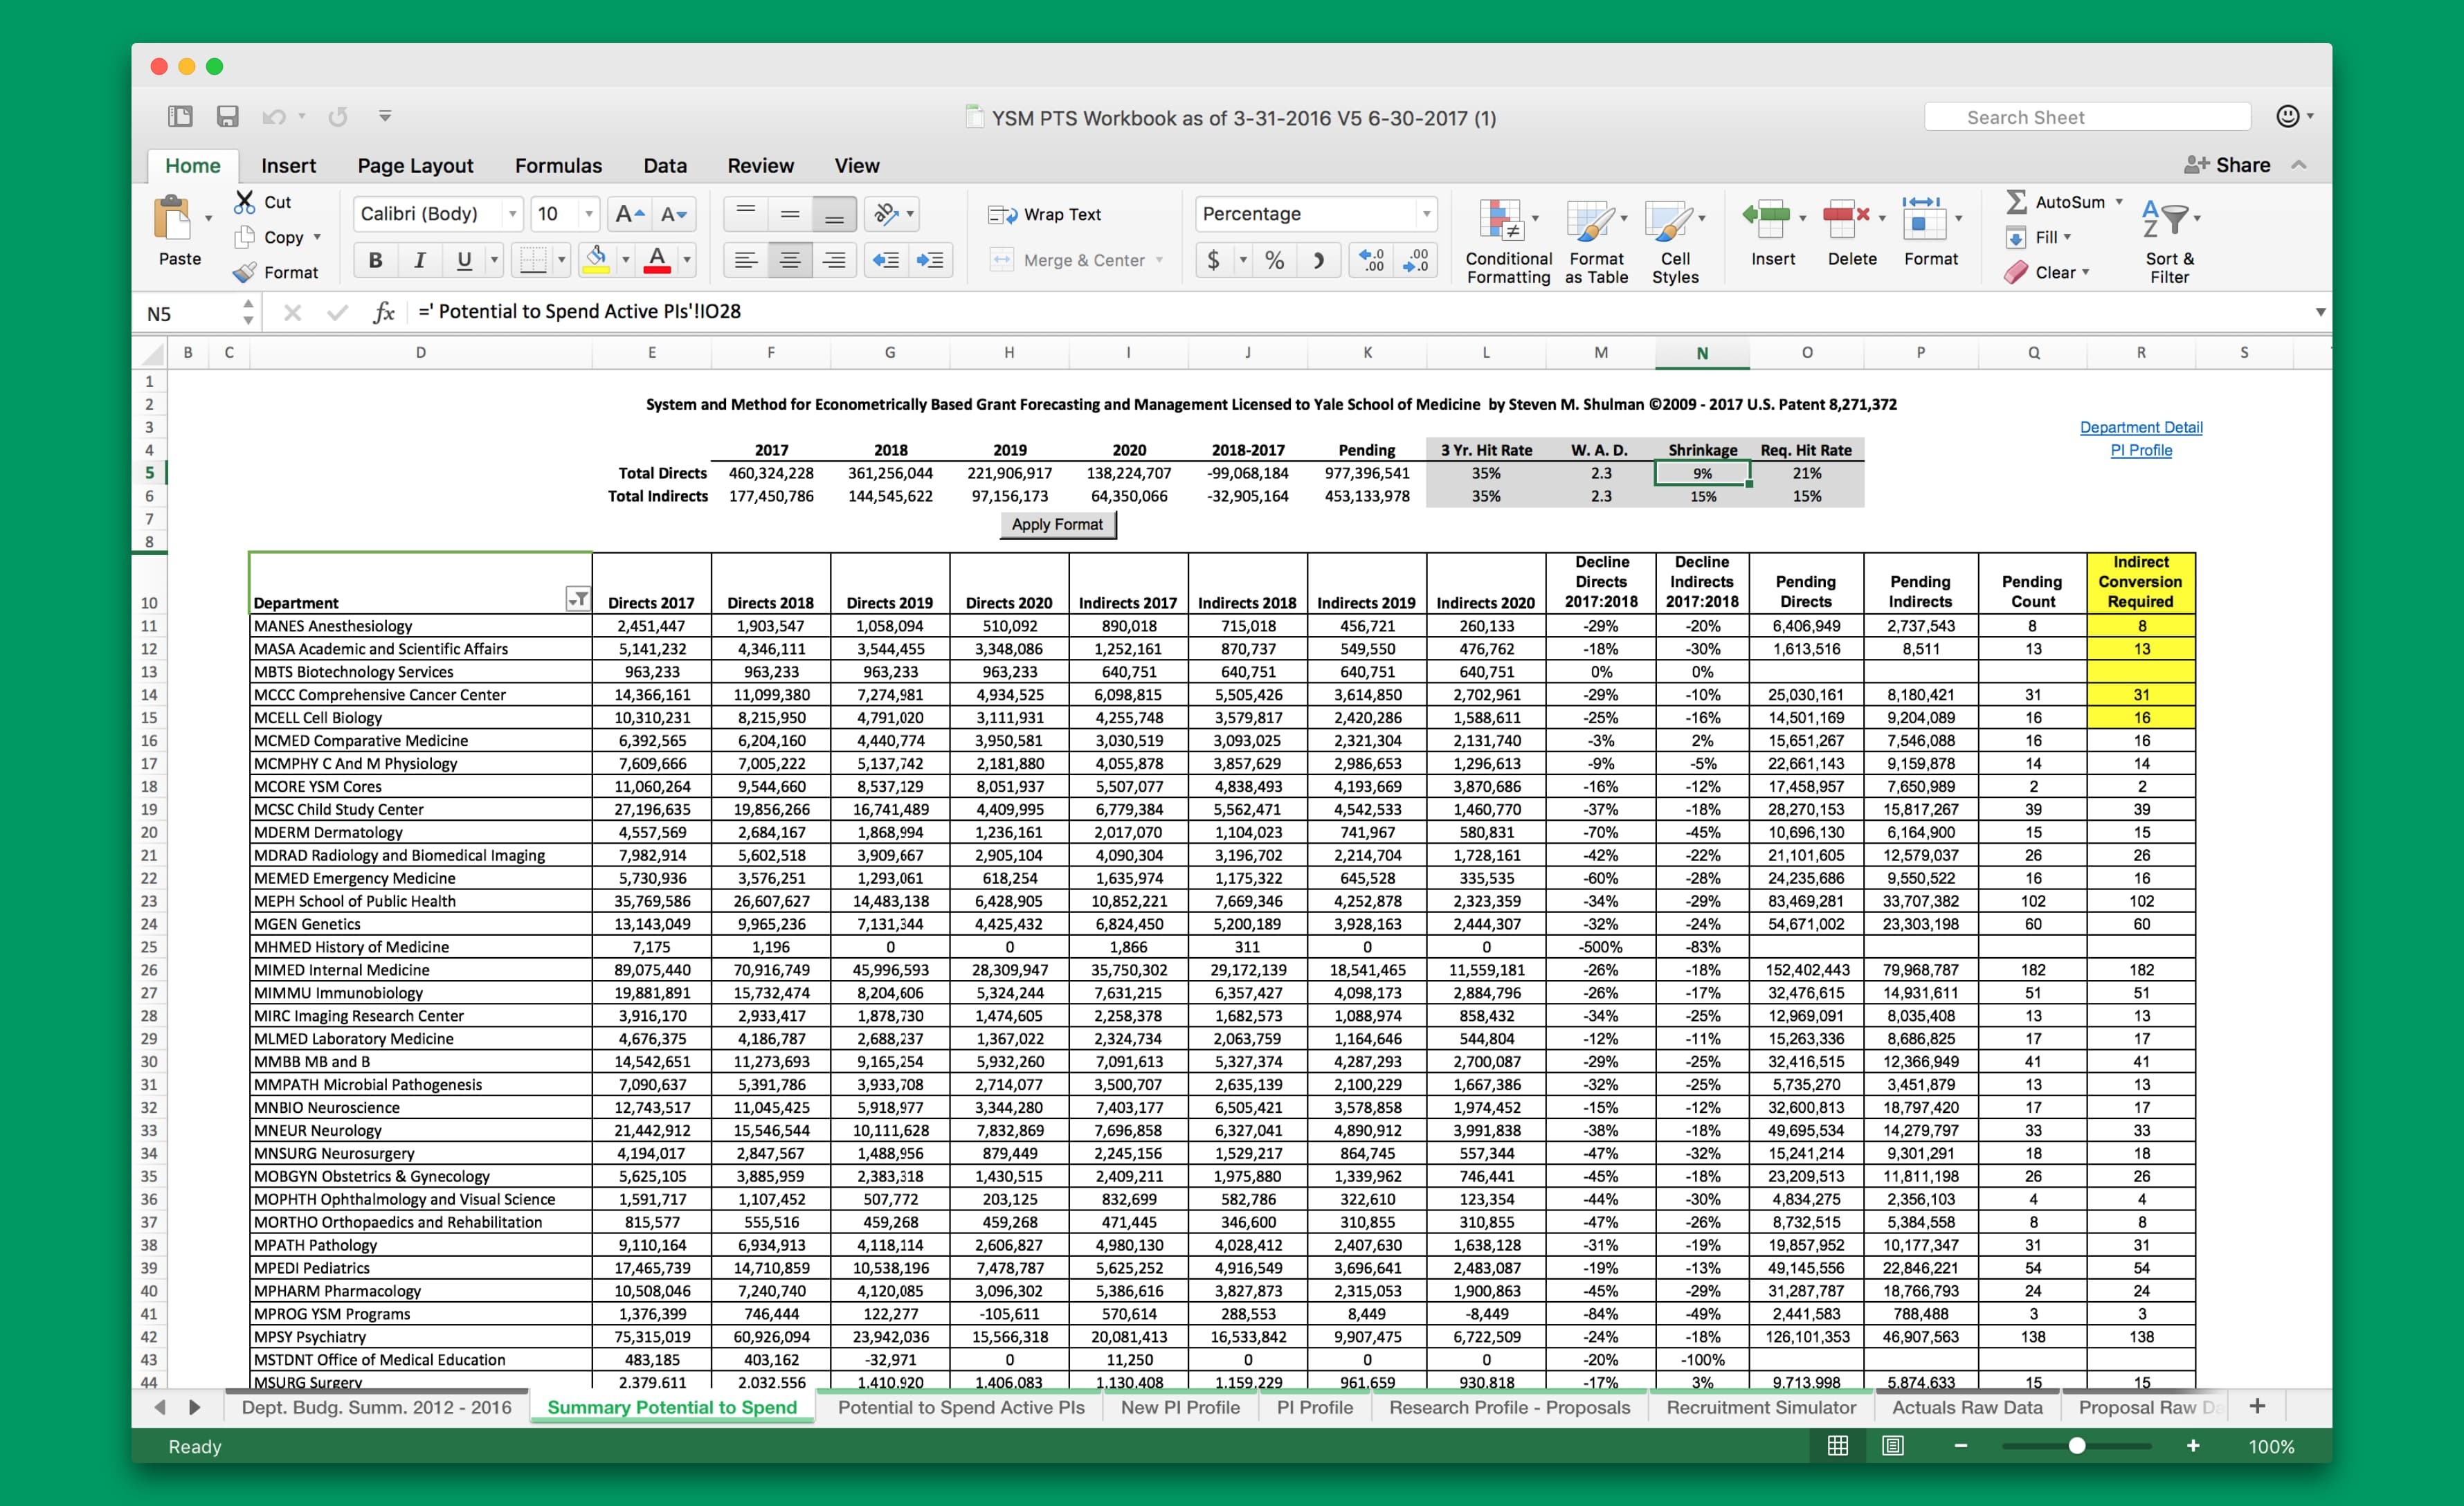The height and width of the screenshot is (1506, 2464).
Task: Open the borders dropdown arrow
Action: 561,261
